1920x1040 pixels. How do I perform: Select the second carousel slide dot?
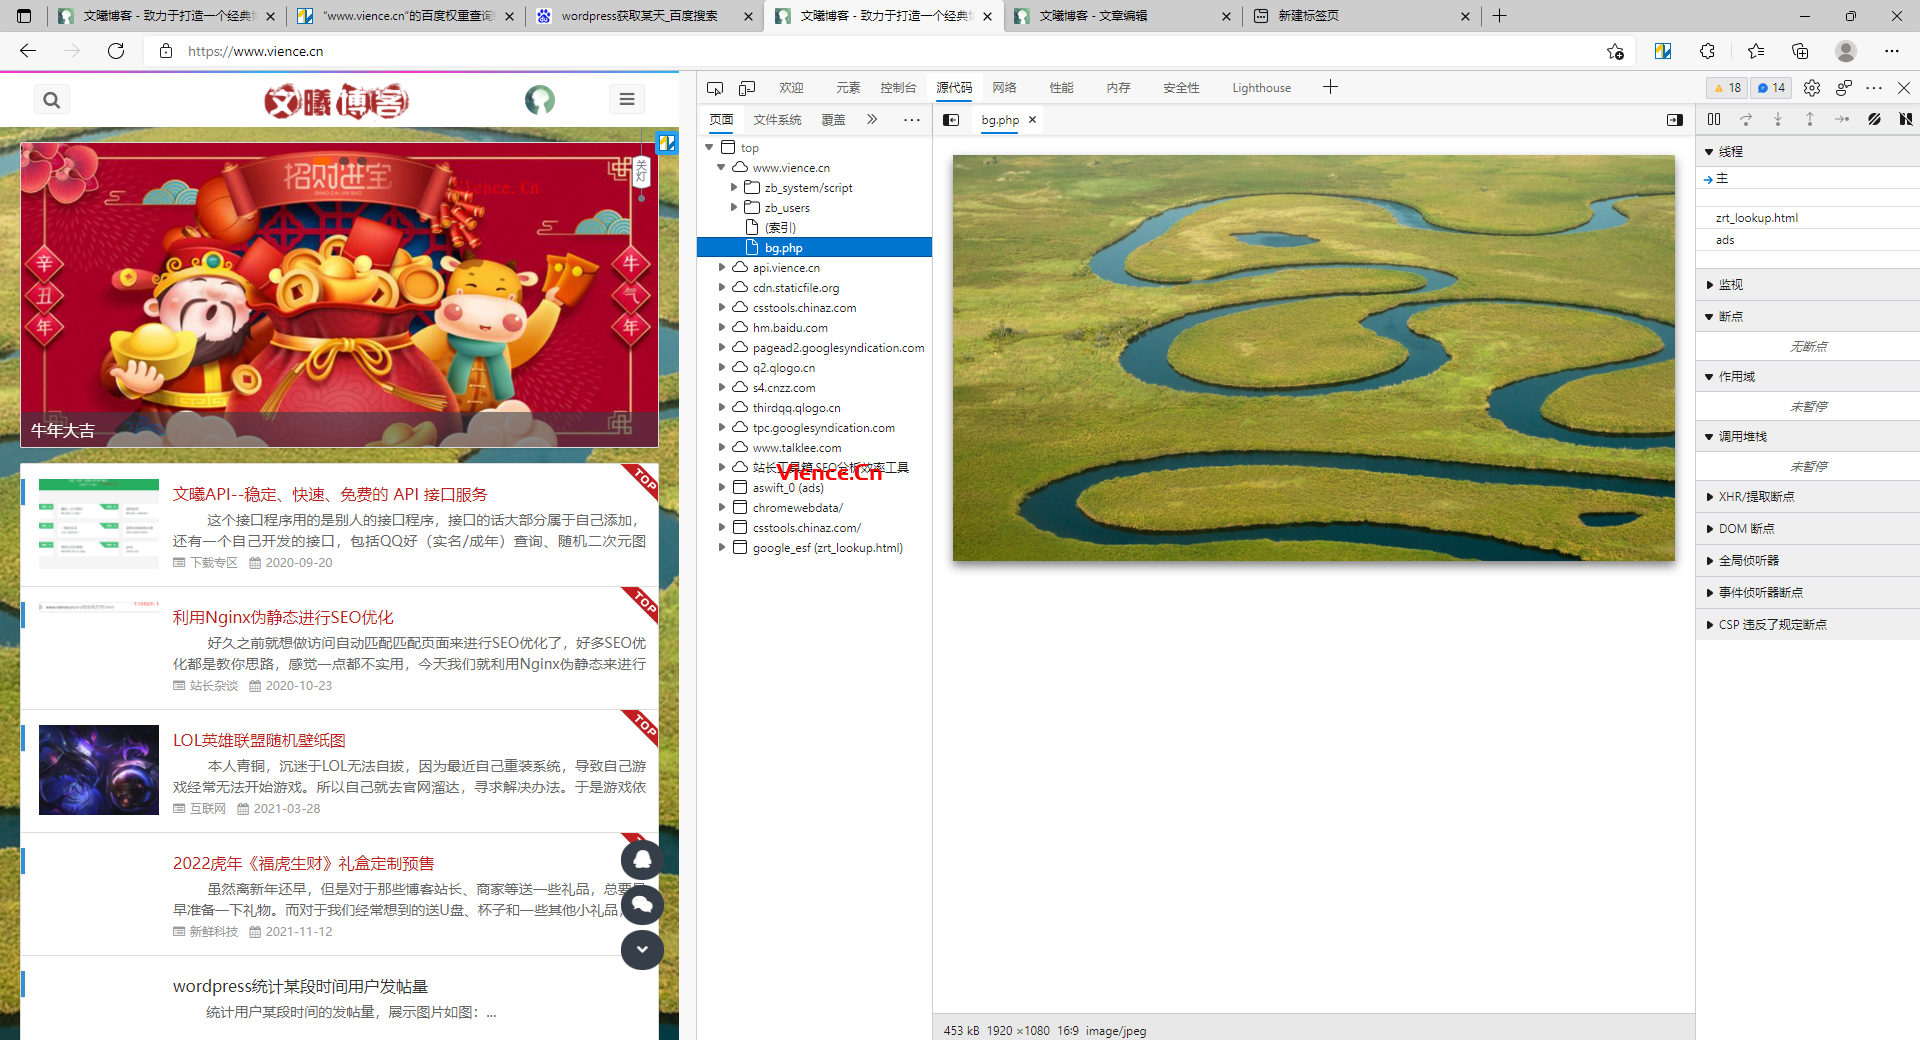(x=344, y=162)
